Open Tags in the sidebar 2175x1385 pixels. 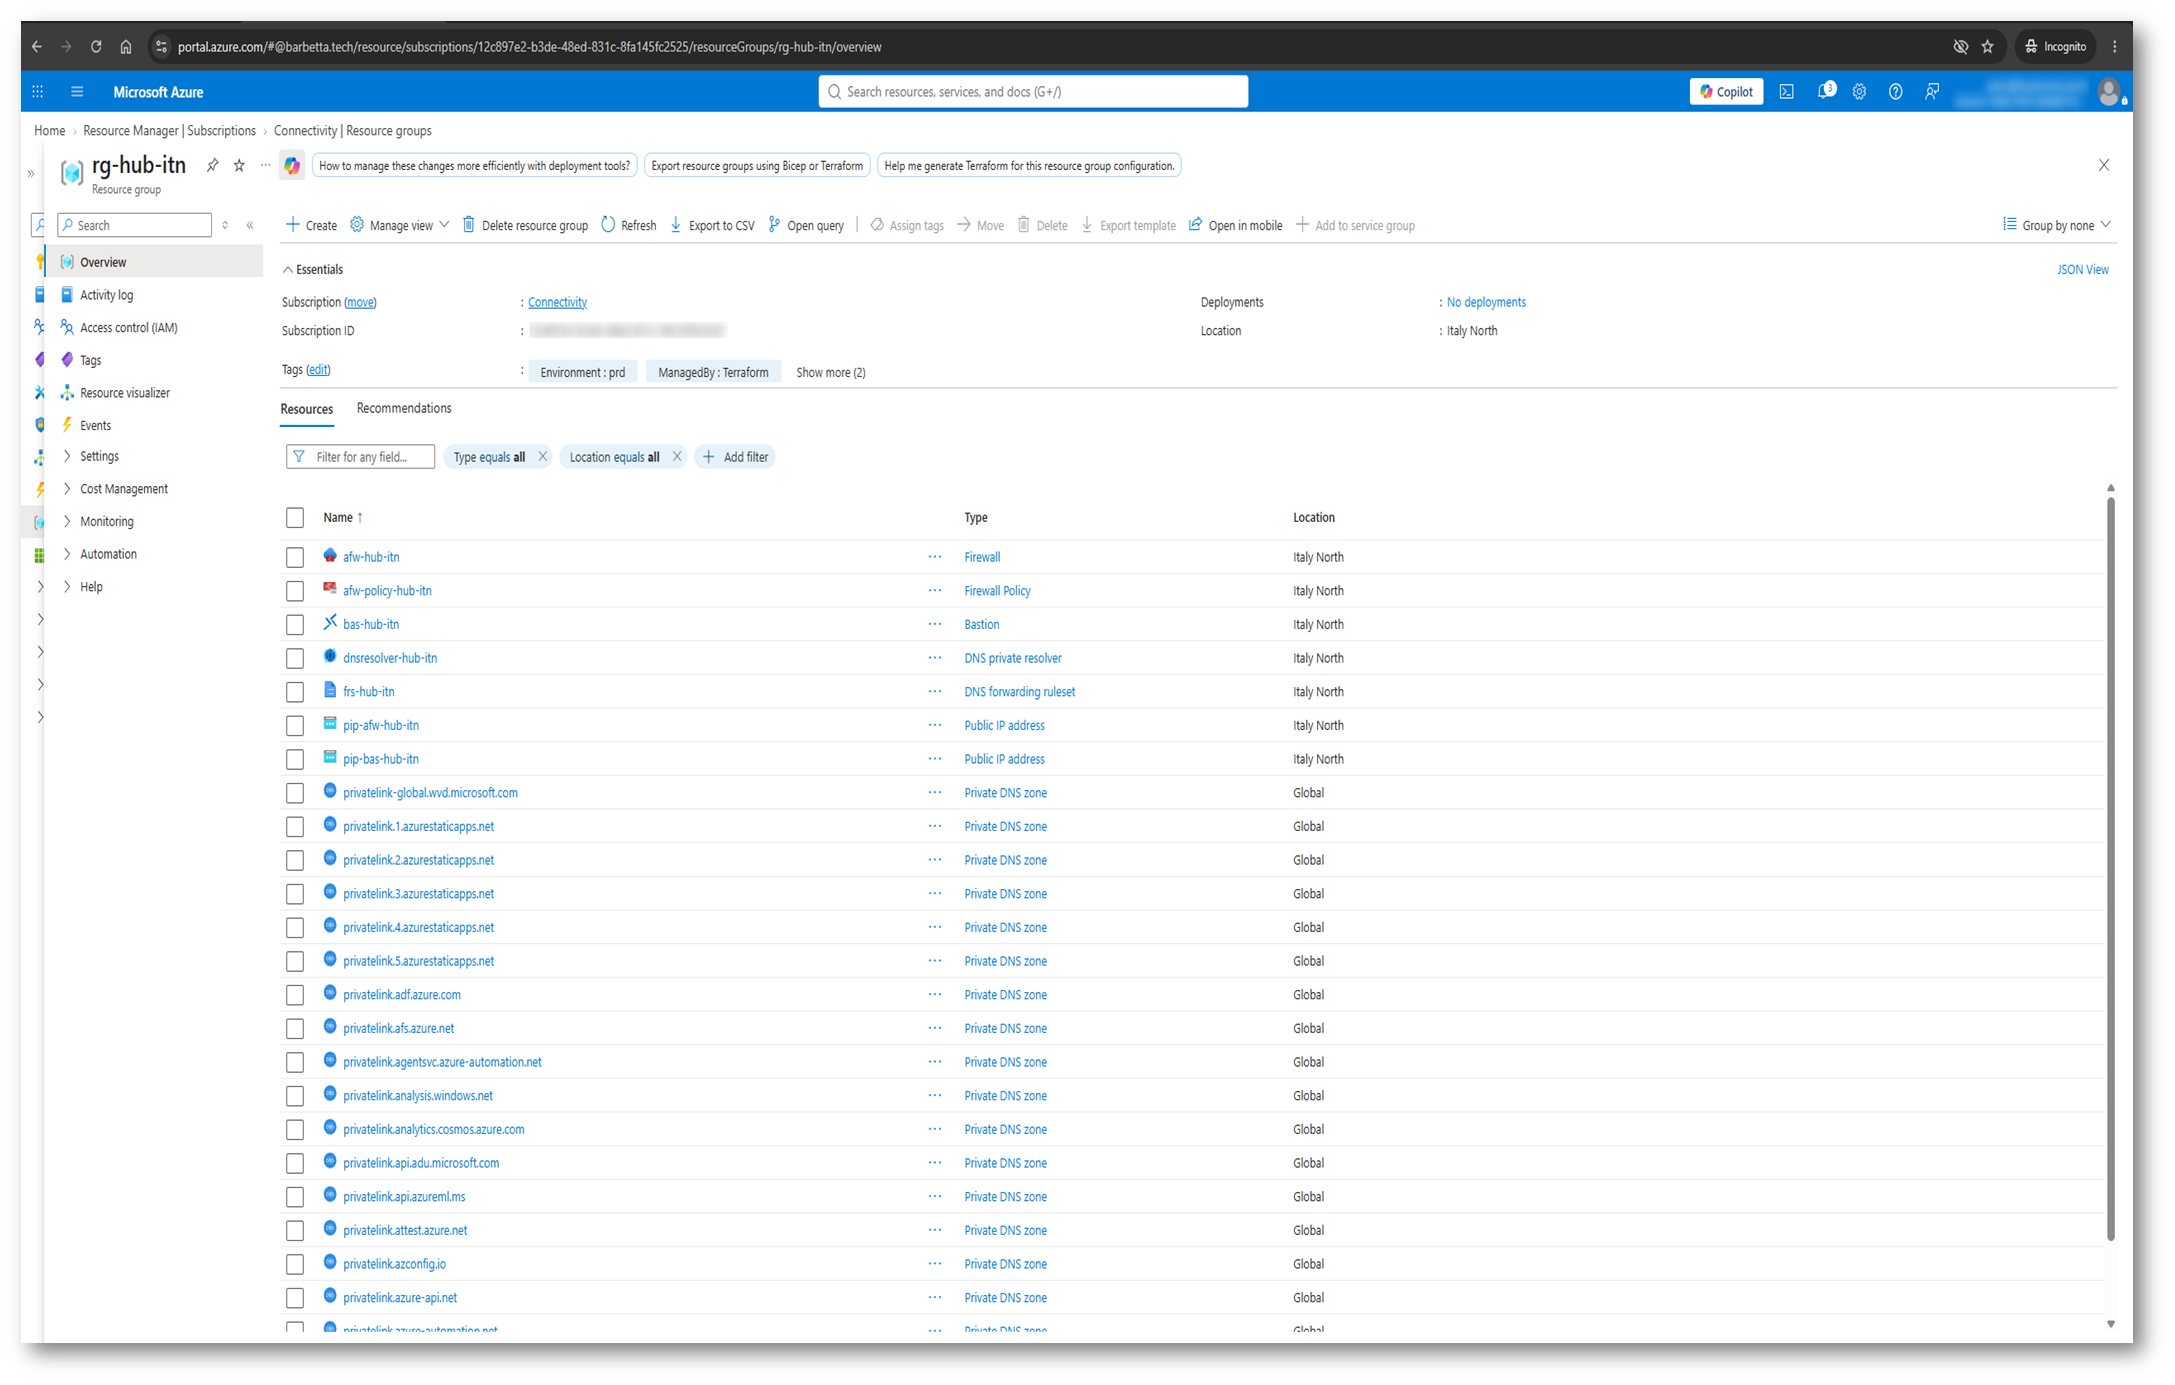pos(90,361)
